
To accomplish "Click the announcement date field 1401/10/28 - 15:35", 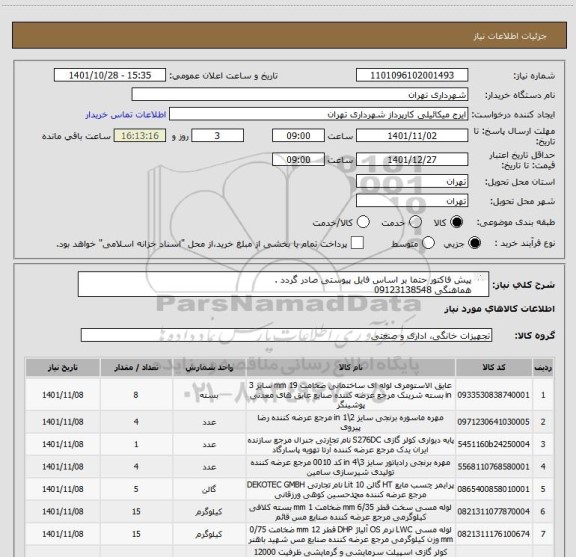I will [x=110, y=75].
